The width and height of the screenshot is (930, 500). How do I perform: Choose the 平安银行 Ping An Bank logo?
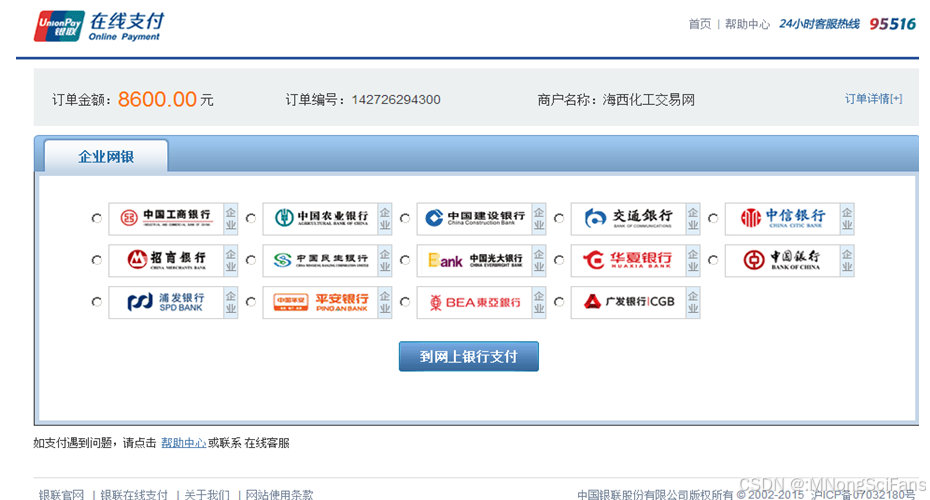click(x=320, y=302)
